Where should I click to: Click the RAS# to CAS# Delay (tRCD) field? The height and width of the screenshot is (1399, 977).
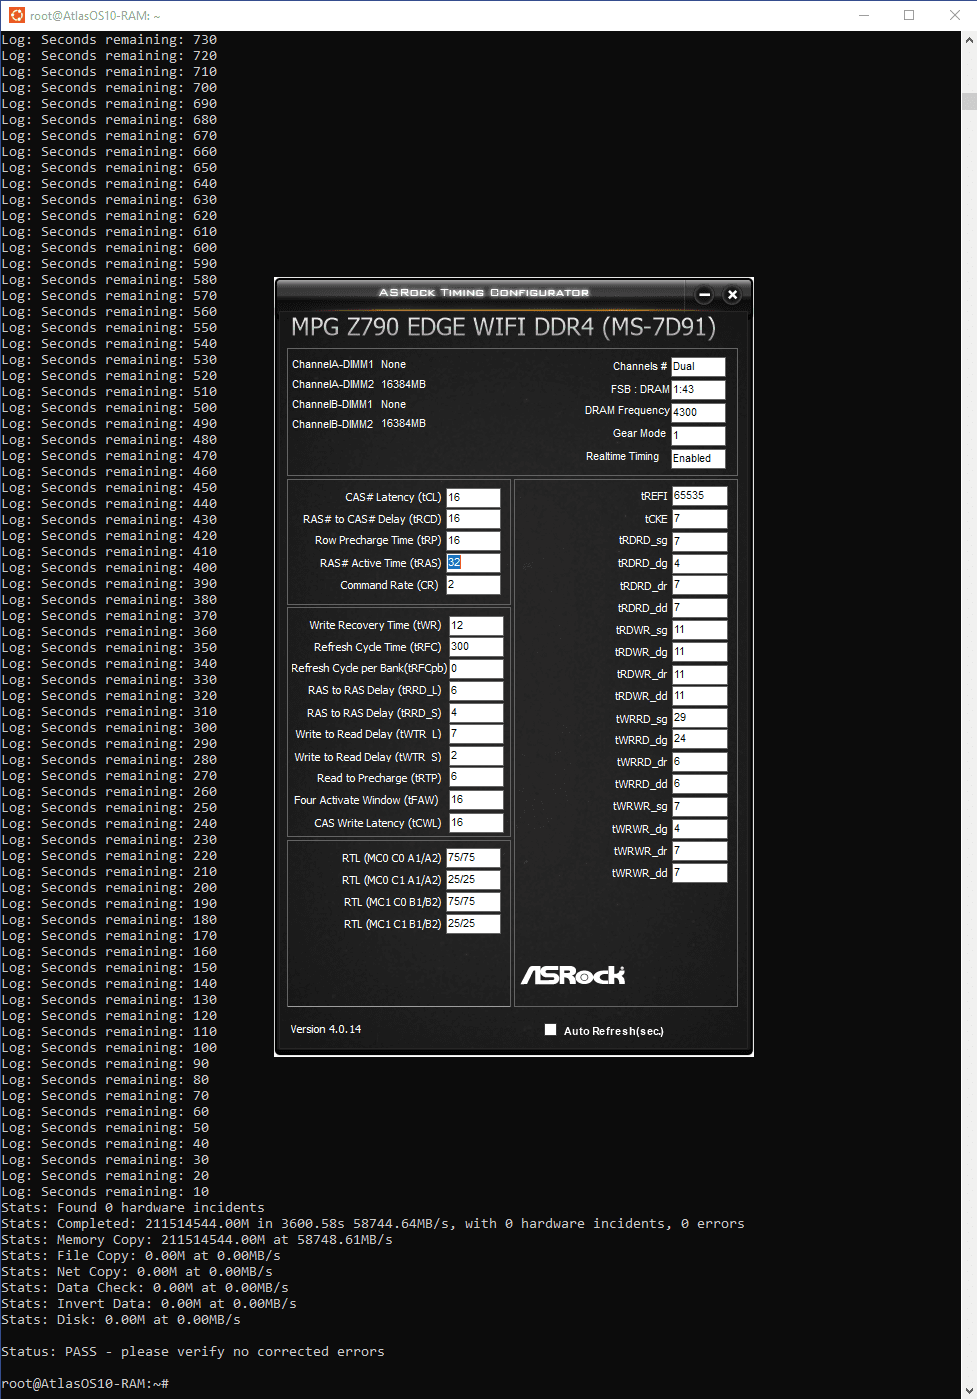473,519
